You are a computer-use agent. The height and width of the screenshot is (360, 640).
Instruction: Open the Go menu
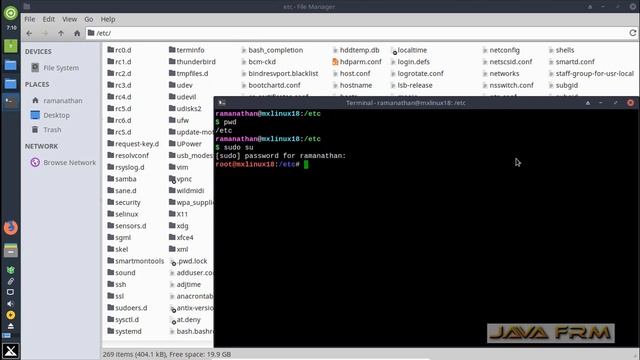(x=89, y=19)
